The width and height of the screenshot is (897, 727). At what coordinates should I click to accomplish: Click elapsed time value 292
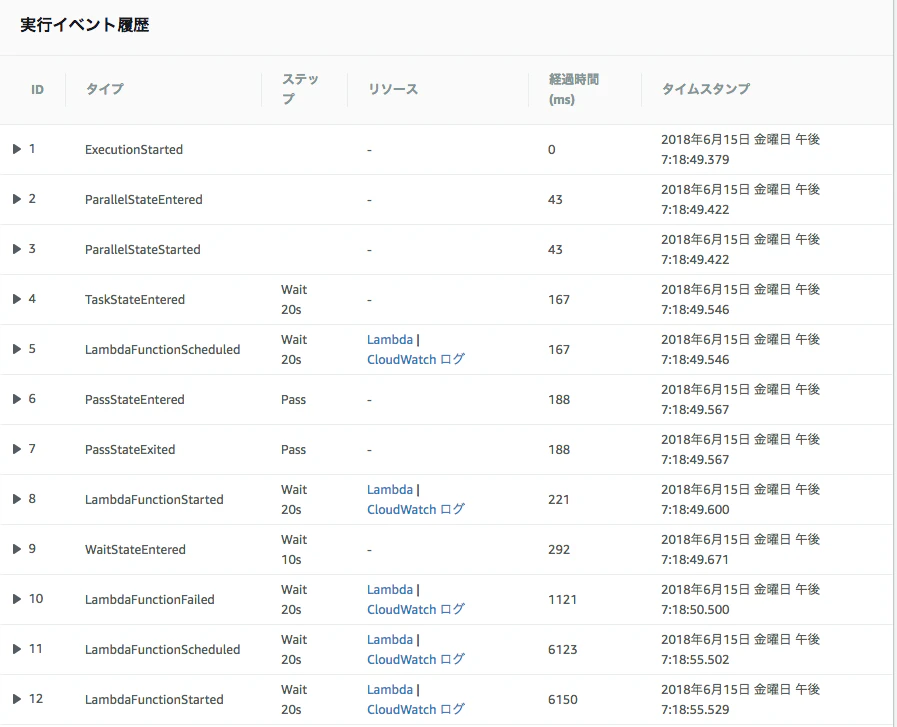tap(559, 550)
